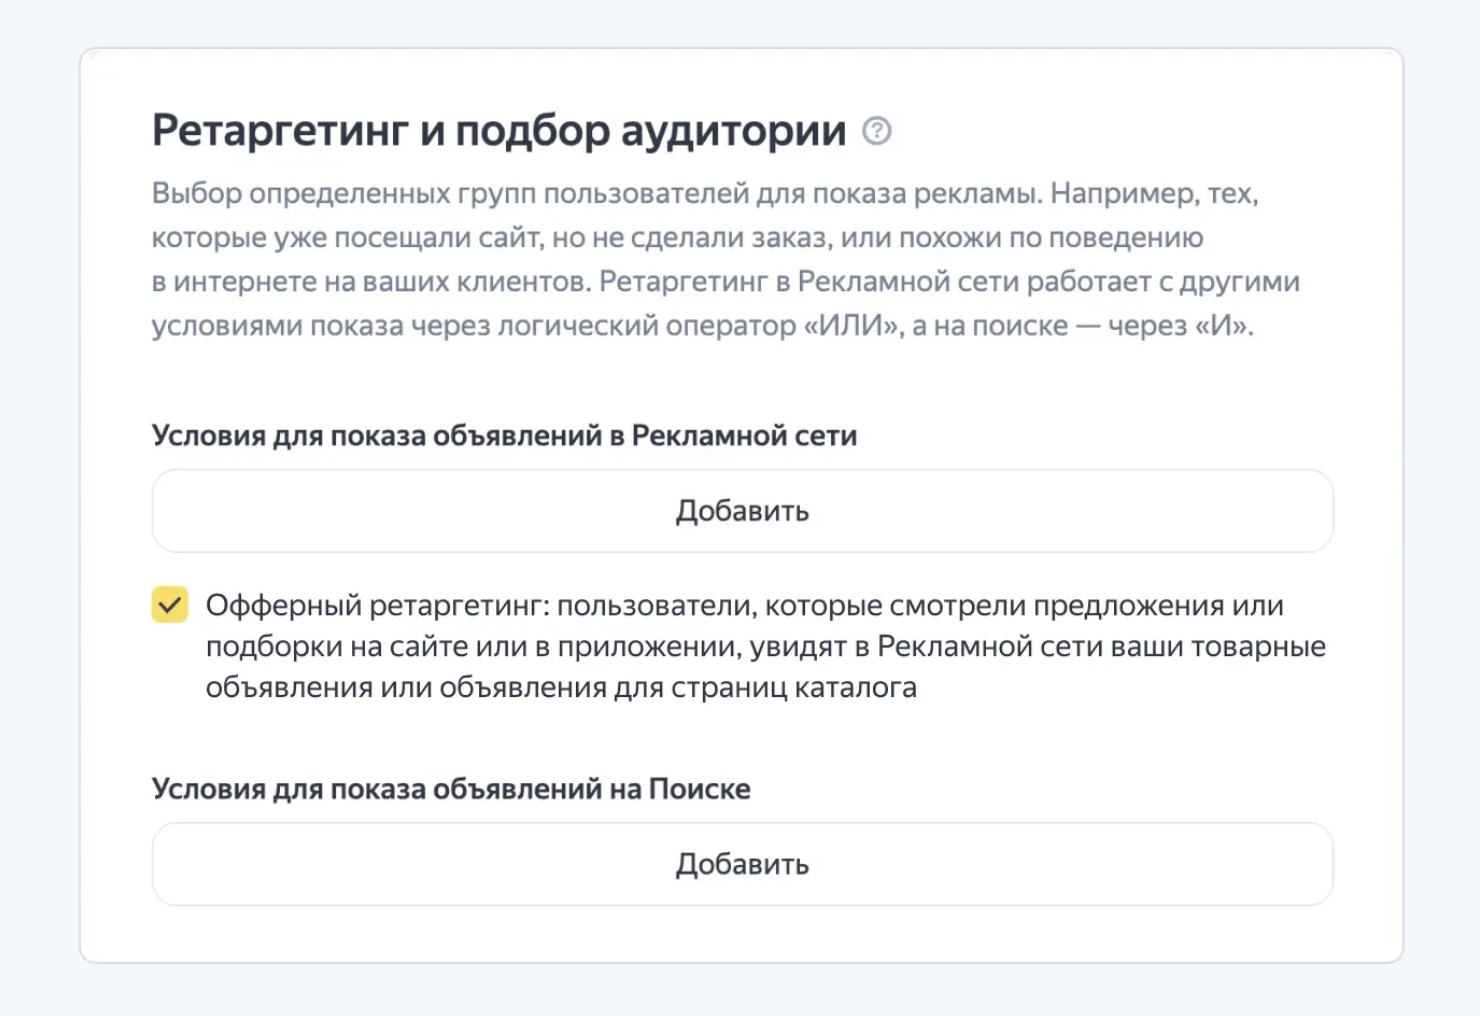Click the Офферный ретаргетинг description text
This screenshot has height=1016, width=1480.
[765, 646]
